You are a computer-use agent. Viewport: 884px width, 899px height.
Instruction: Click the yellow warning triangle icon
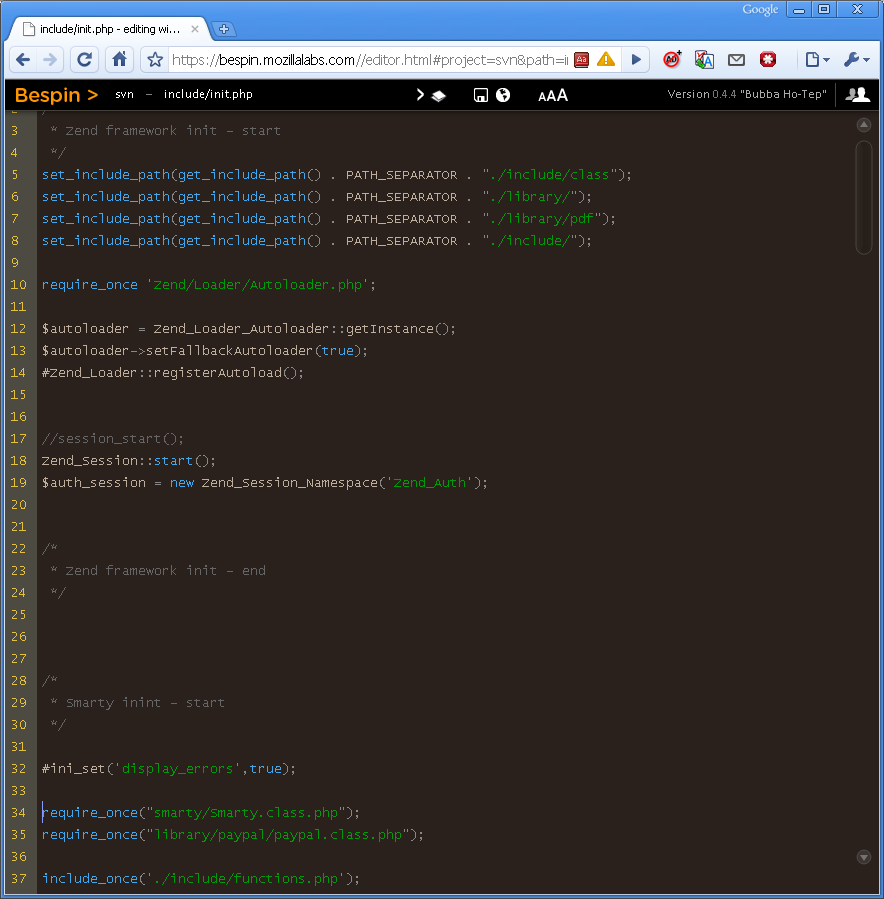606,60
